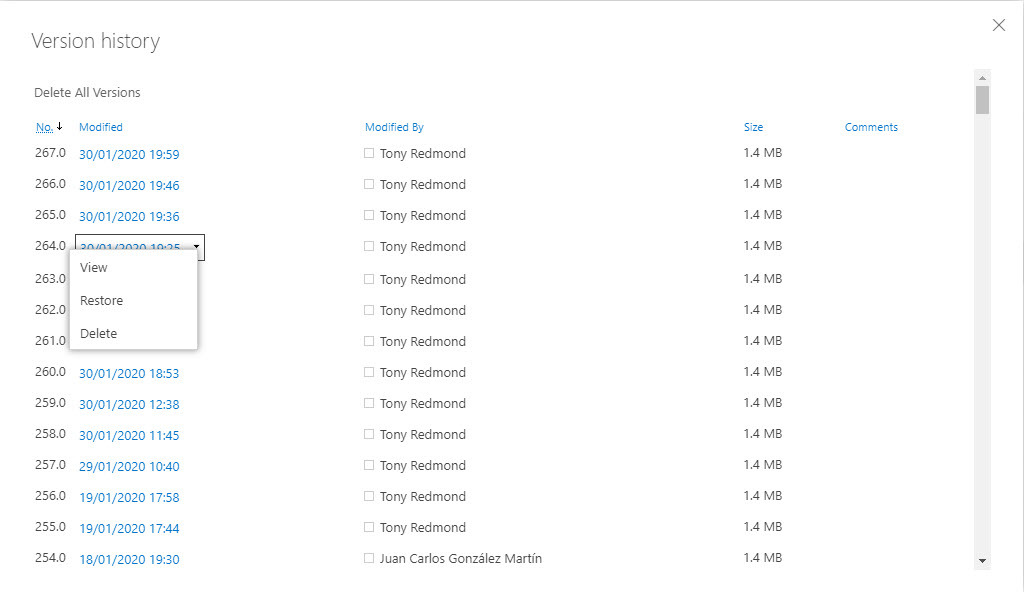
Task: Click Delete All Versions
Action: pyautogui.click(x=87, y=92)
